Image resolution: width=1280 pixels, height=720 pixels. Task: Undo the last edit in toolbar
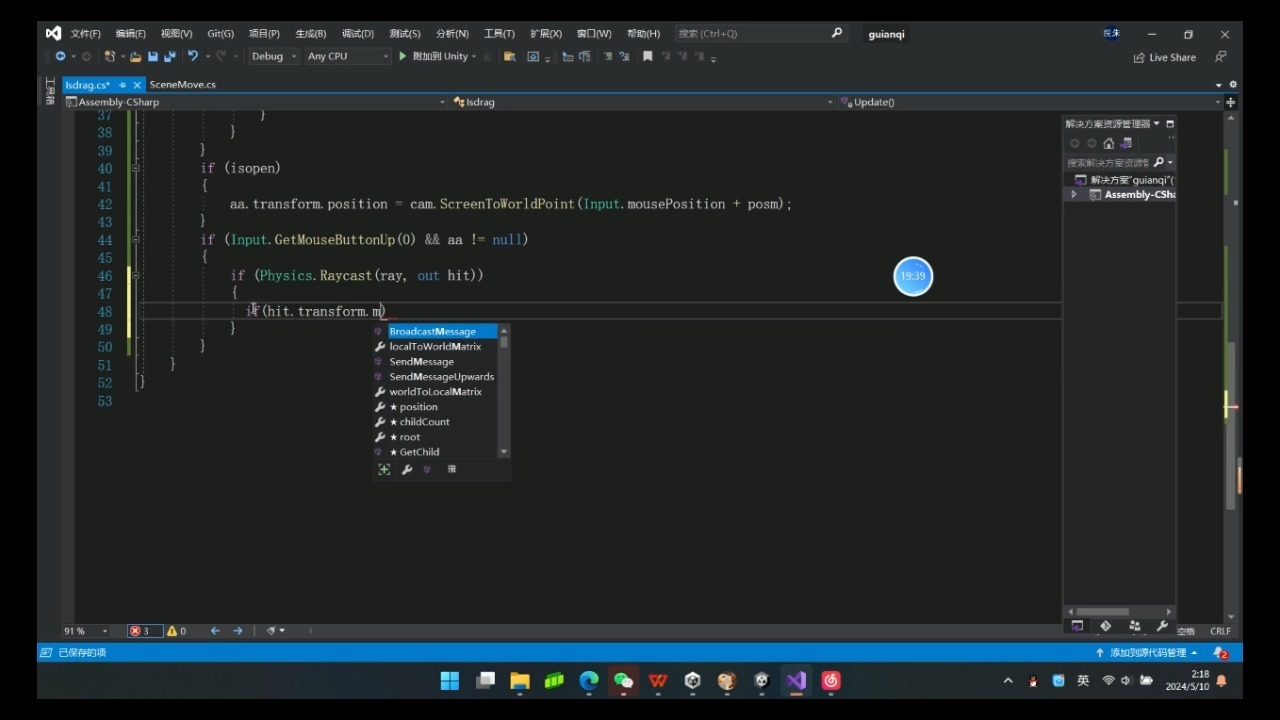point(193,56)
